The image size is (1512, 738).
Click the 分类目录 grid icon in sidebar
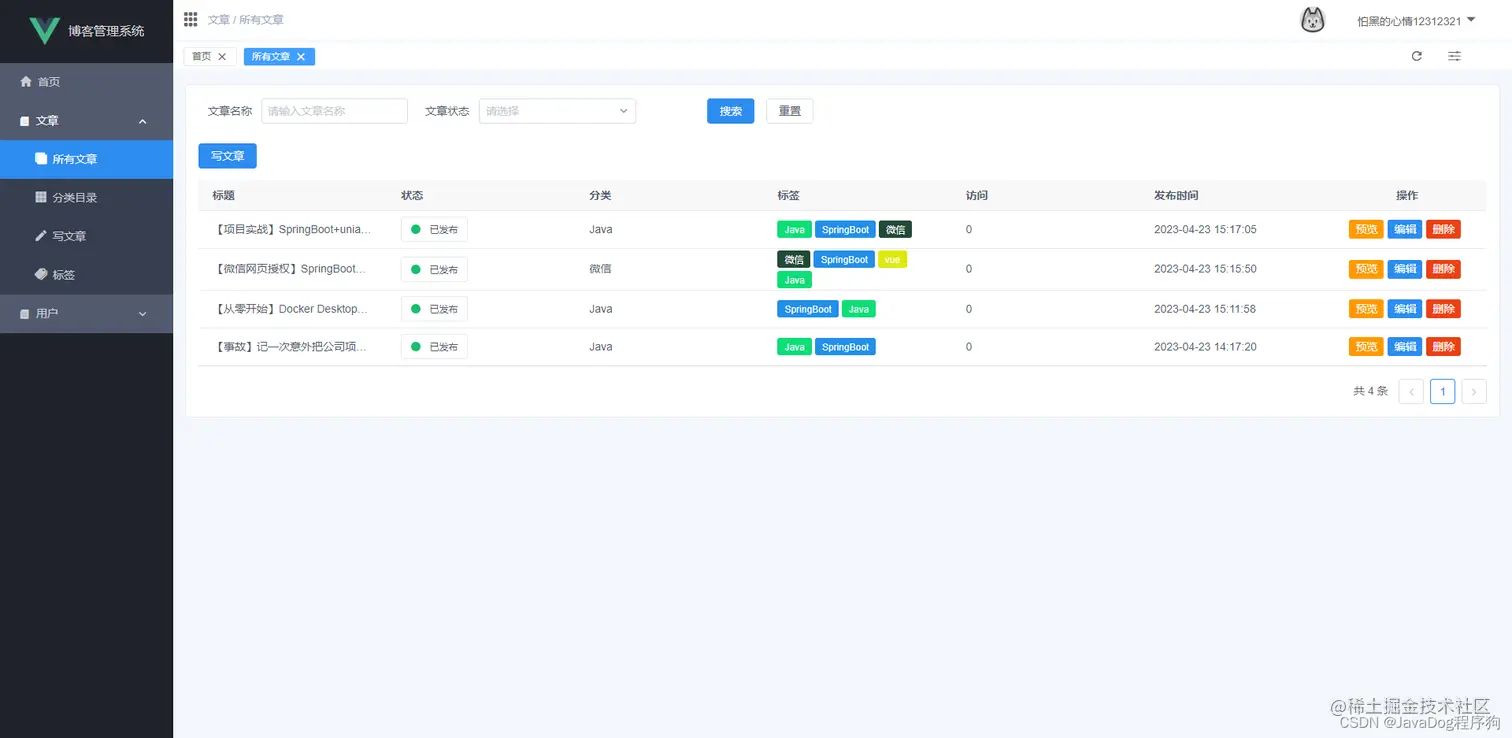tap(41, 197)
